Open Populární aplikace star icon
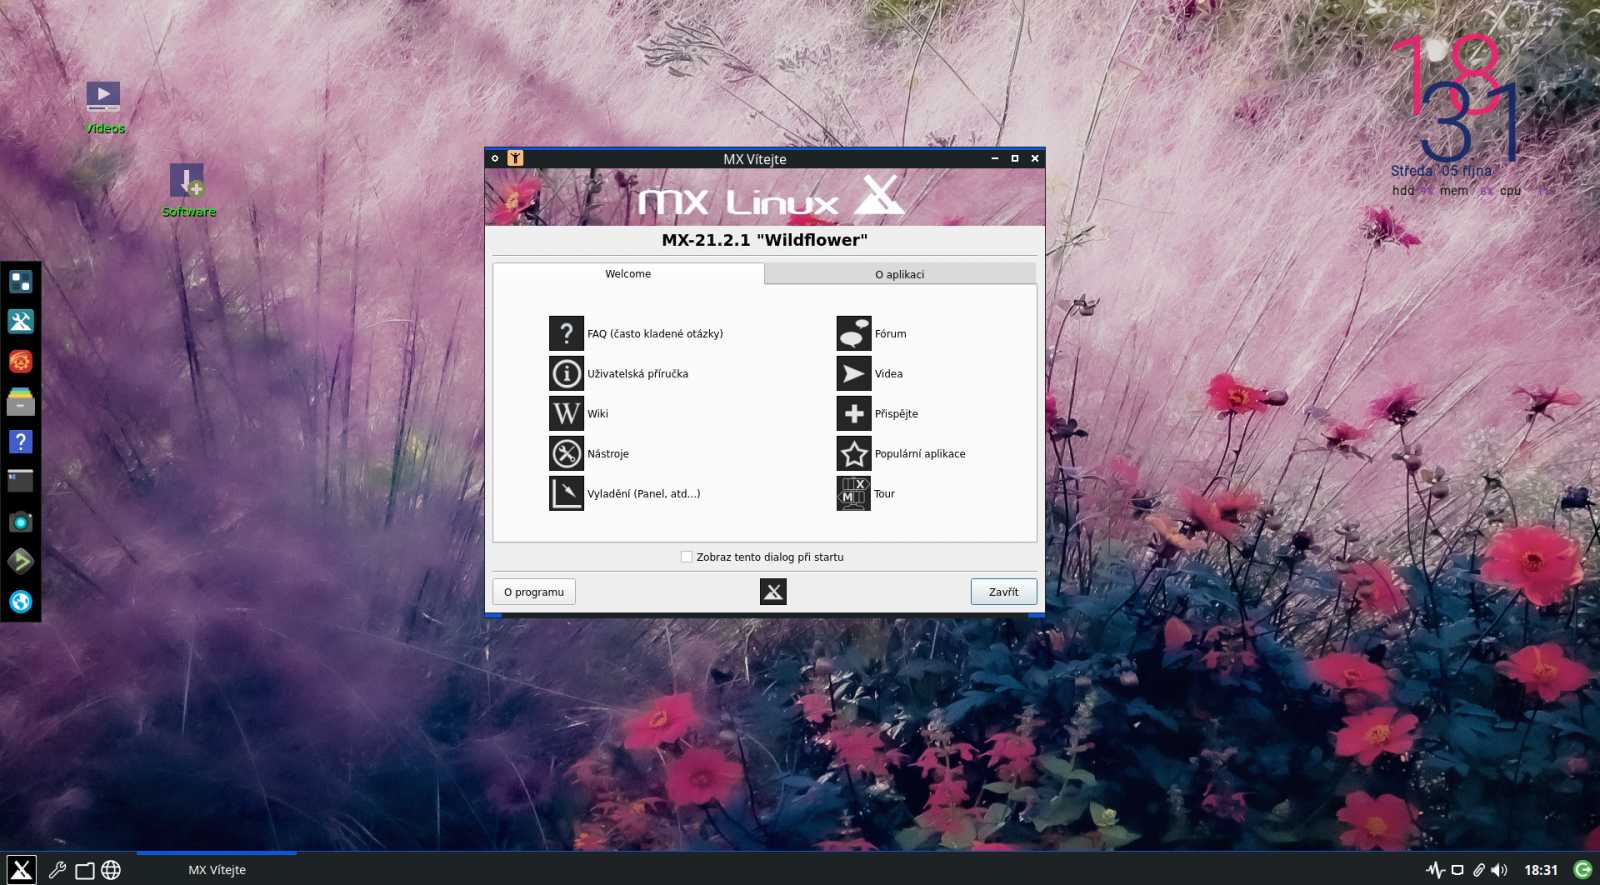Viewport: 1600px width, 885px height. (x=854, y=453)
